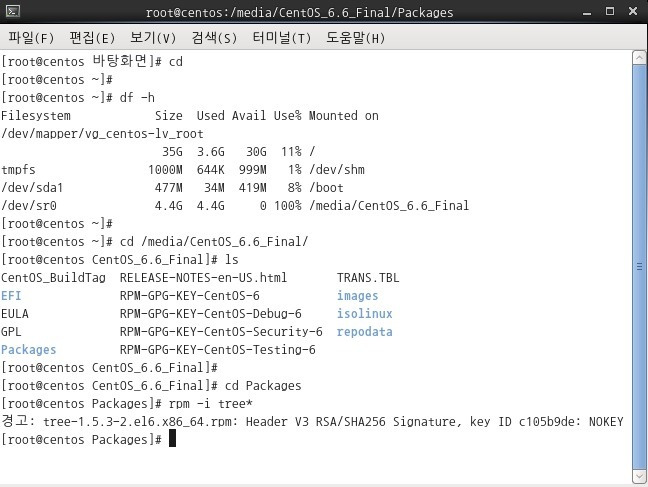Click the 'rpm -i tree*' command text

tap(211, 404)
